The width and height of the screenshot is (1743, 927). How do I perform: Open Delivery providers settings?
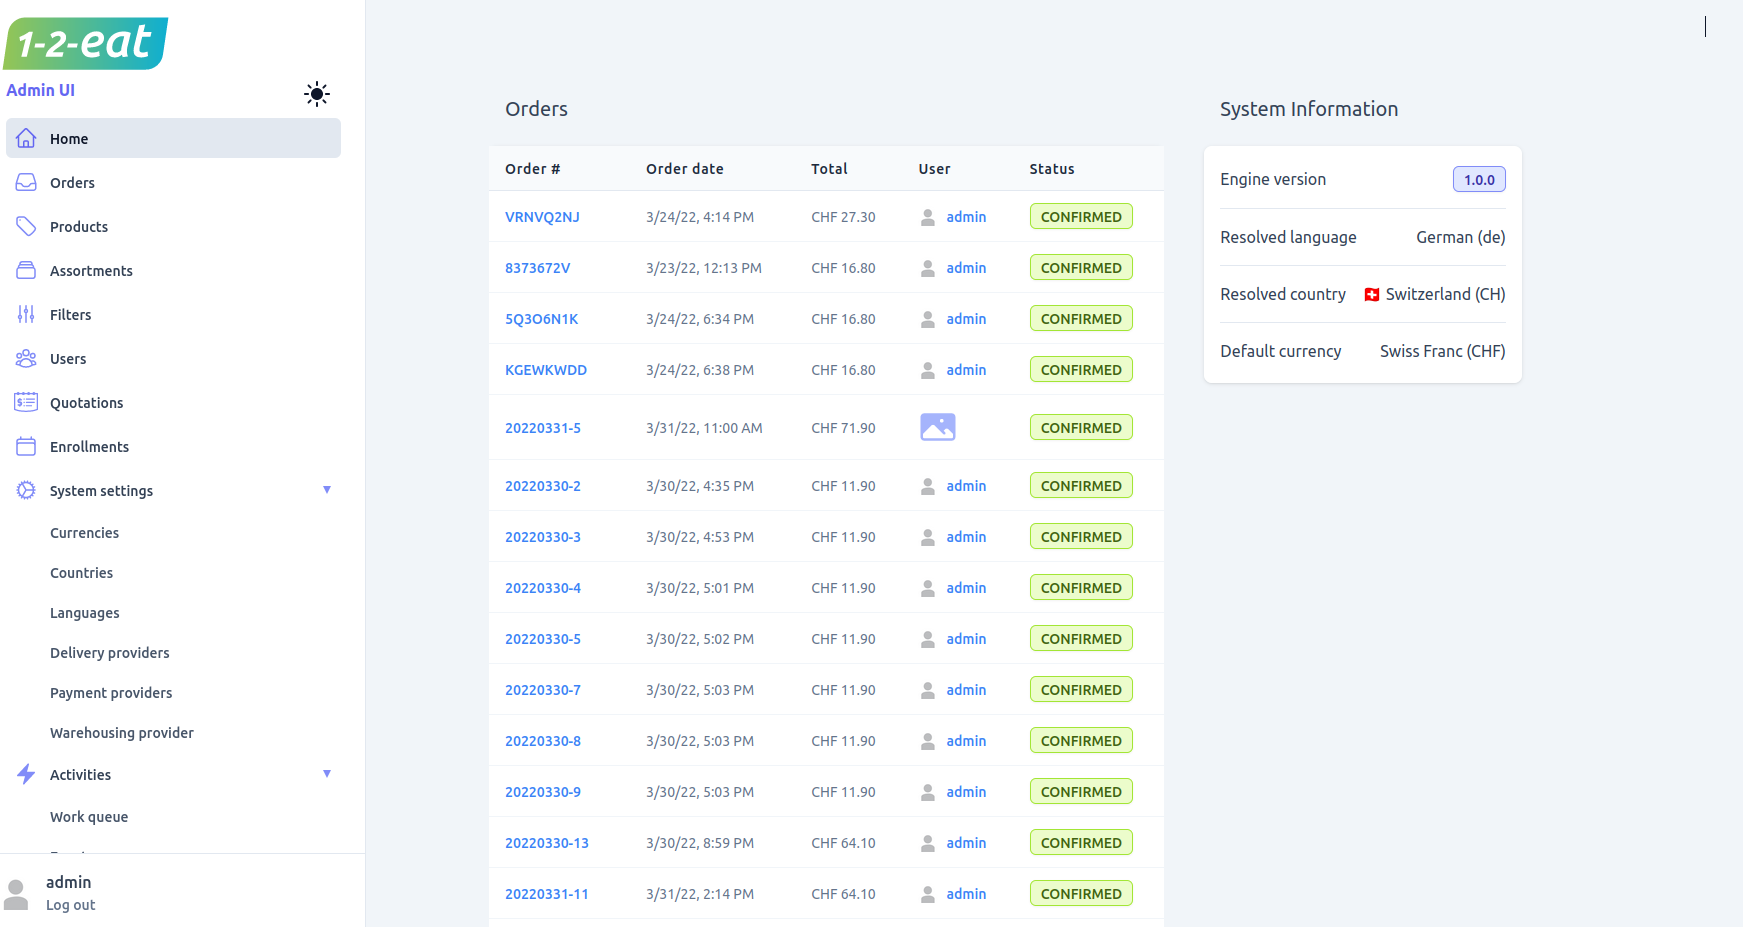pyautogui.click(x=109, y=653)
